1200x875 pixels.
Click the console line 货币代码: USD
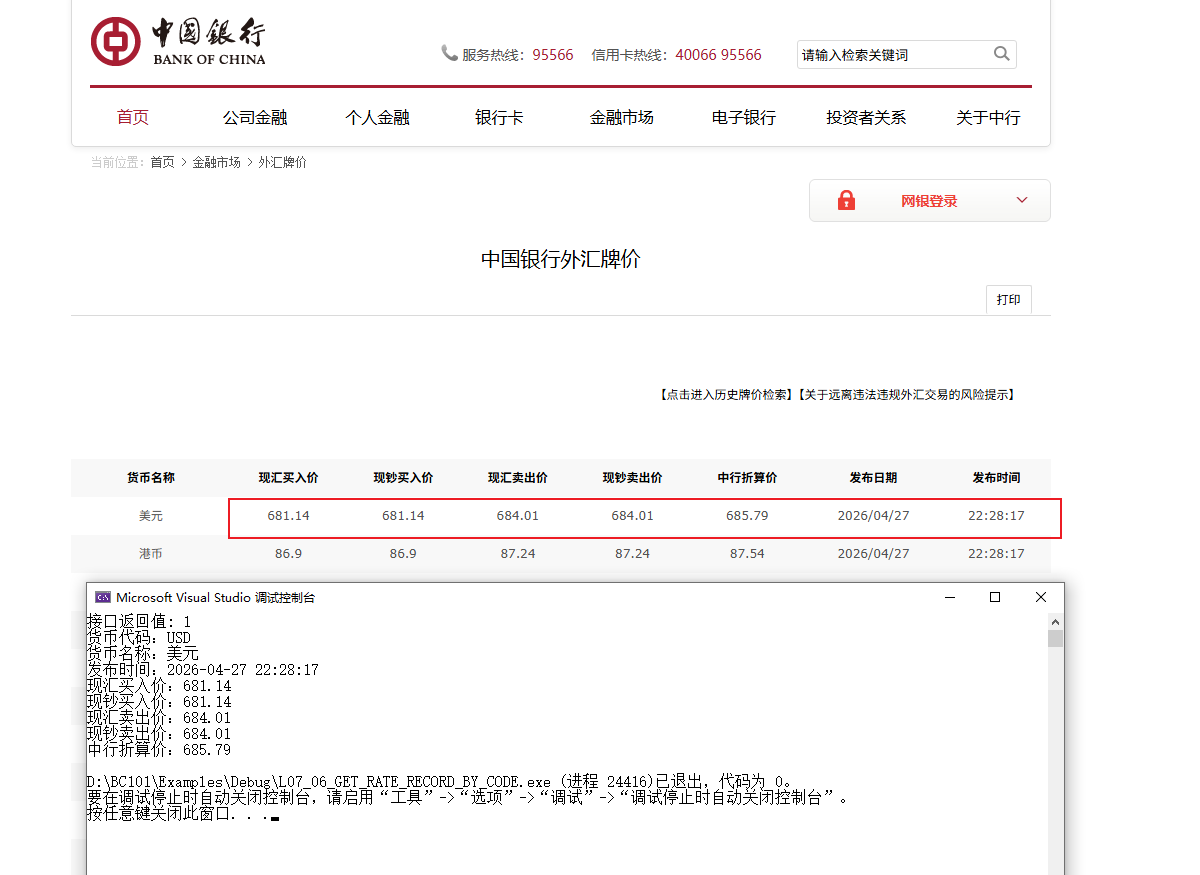[139, 638]
